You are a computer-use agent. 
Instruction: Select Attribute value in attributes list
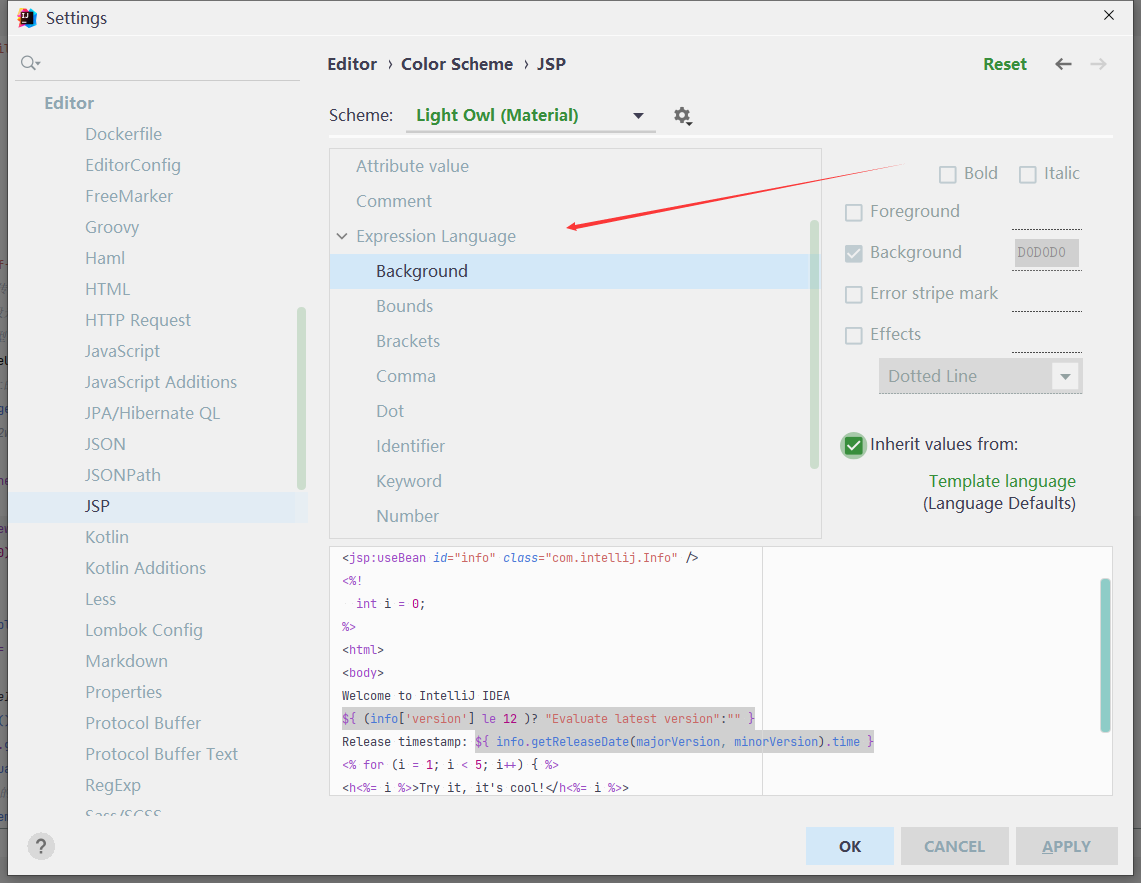click(412, 166)
